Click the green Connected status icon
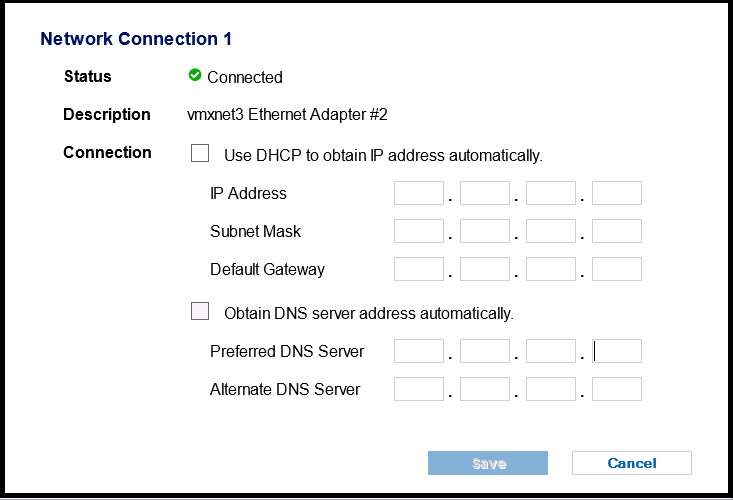 click(x=195, y=75)
